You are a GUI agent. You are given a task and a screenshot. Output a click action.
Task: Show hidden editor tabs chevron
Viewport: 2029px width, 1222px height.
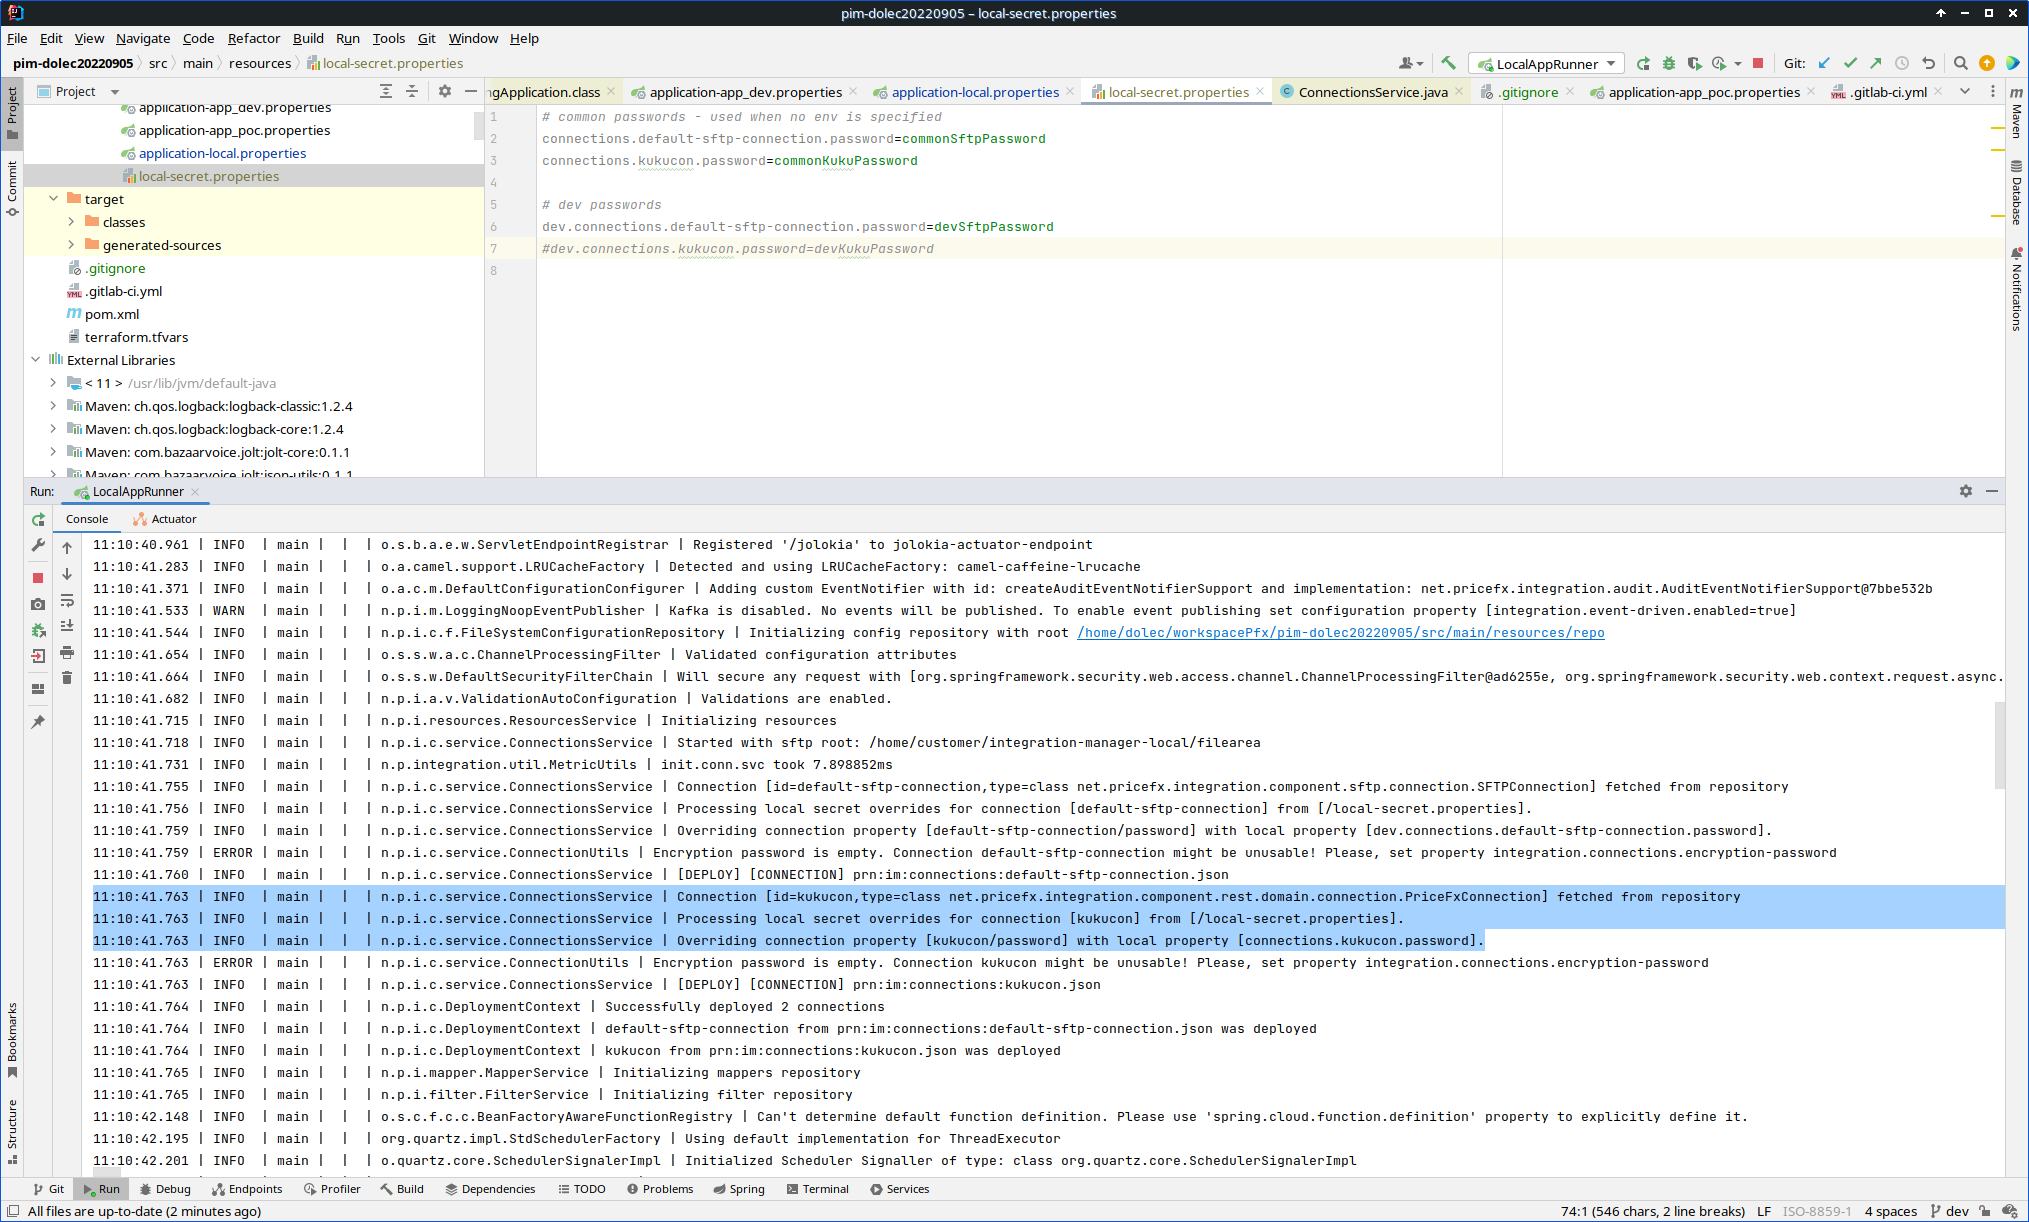pyautogui.click(x=1964, y=91)
